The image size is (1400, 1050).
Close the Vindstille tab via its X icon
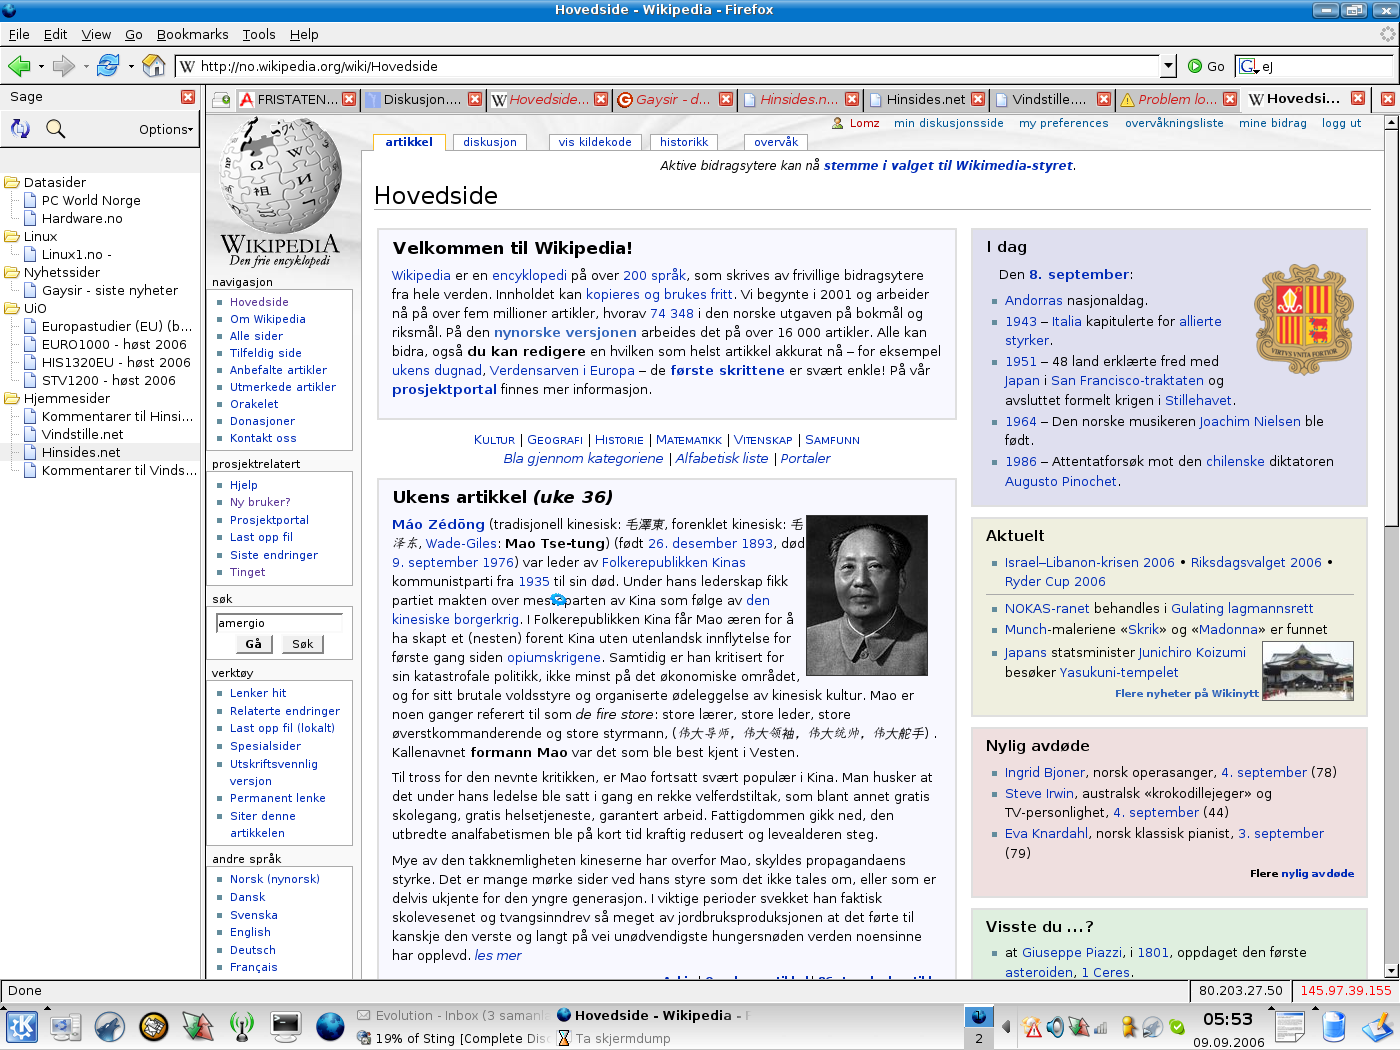1104,99
